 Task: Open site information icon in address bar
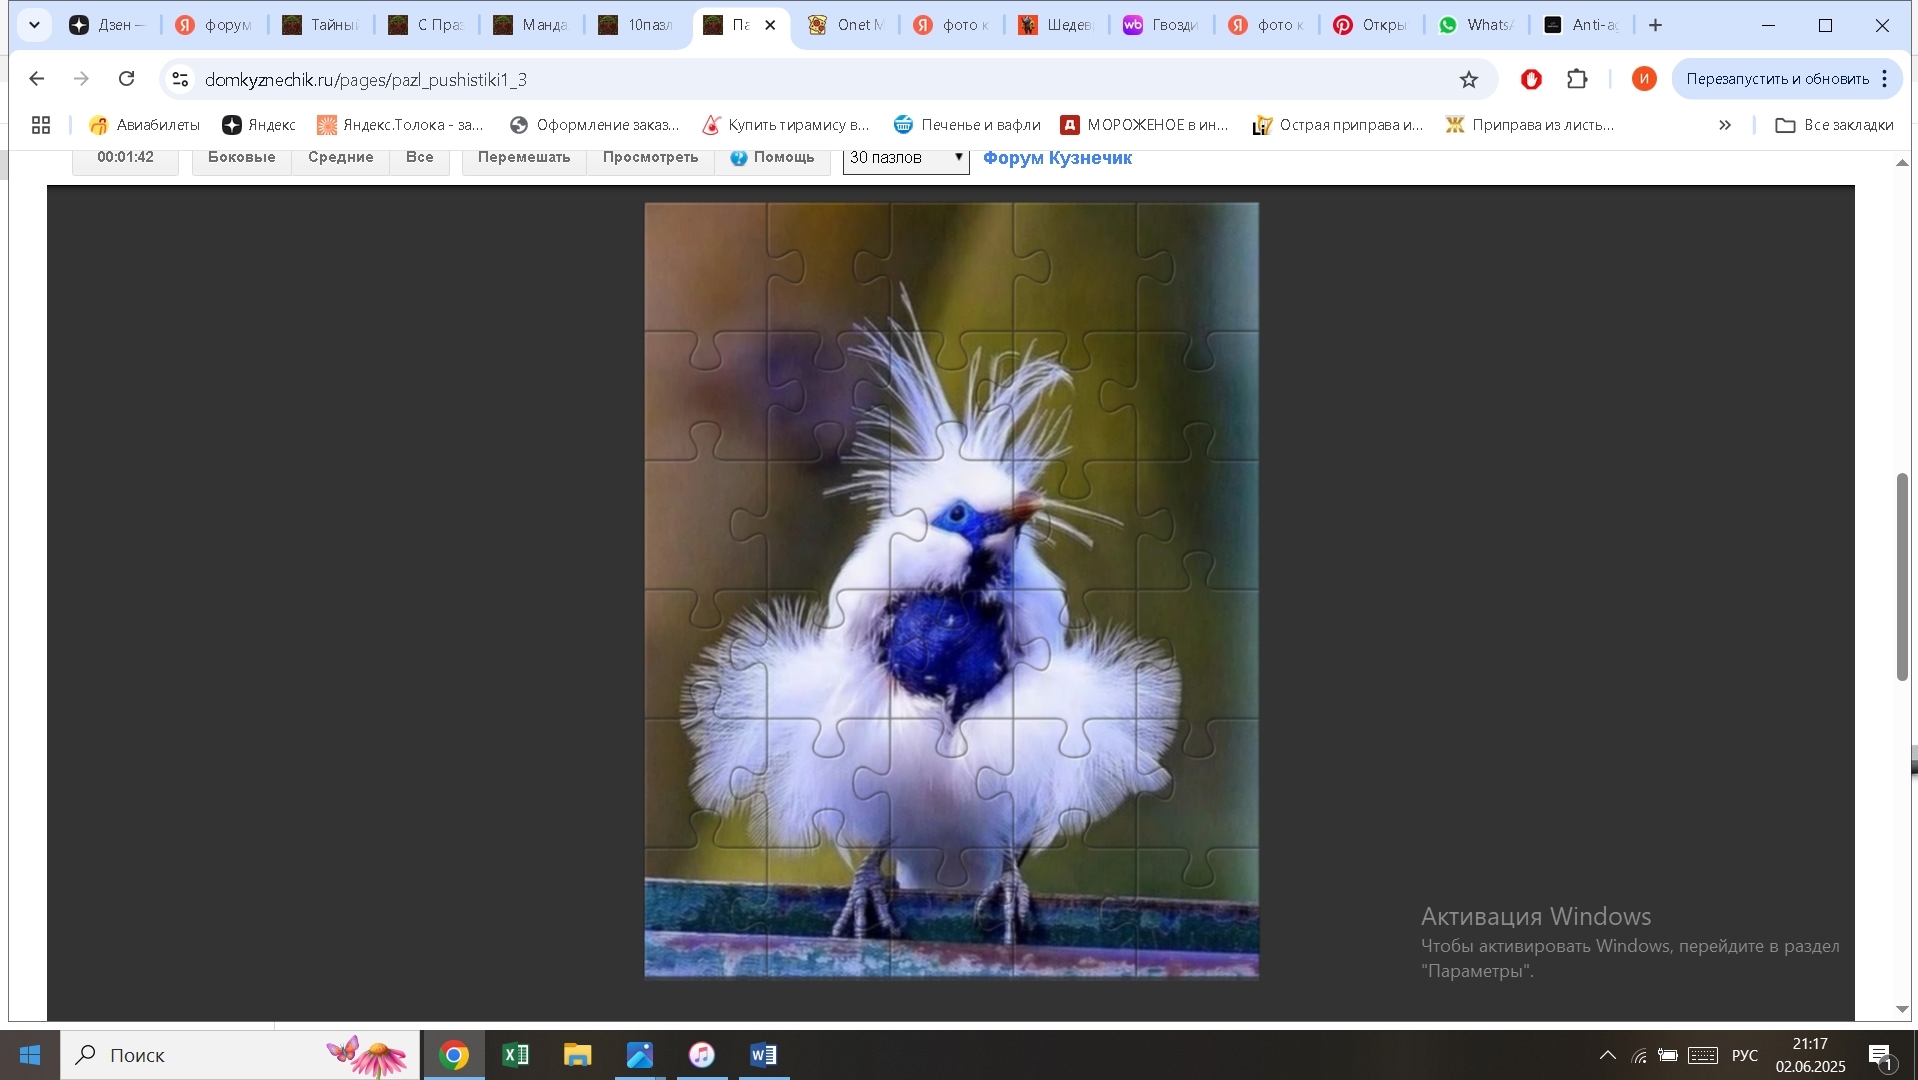[x=180, y=79]
